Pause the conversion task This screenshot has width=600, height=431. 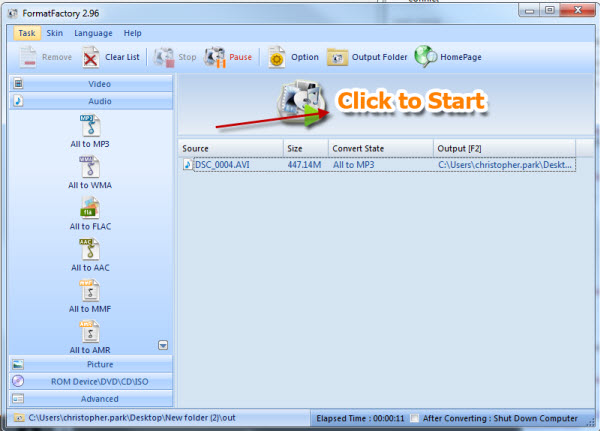click(x=217, y=57)
